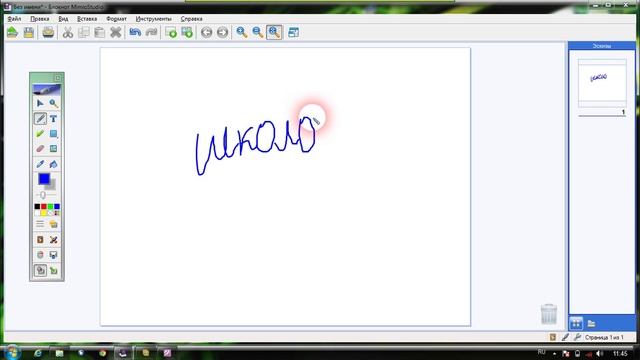Click the pencil icon in status bar
This screenshot has height=360, width=640.
(565, 337)
